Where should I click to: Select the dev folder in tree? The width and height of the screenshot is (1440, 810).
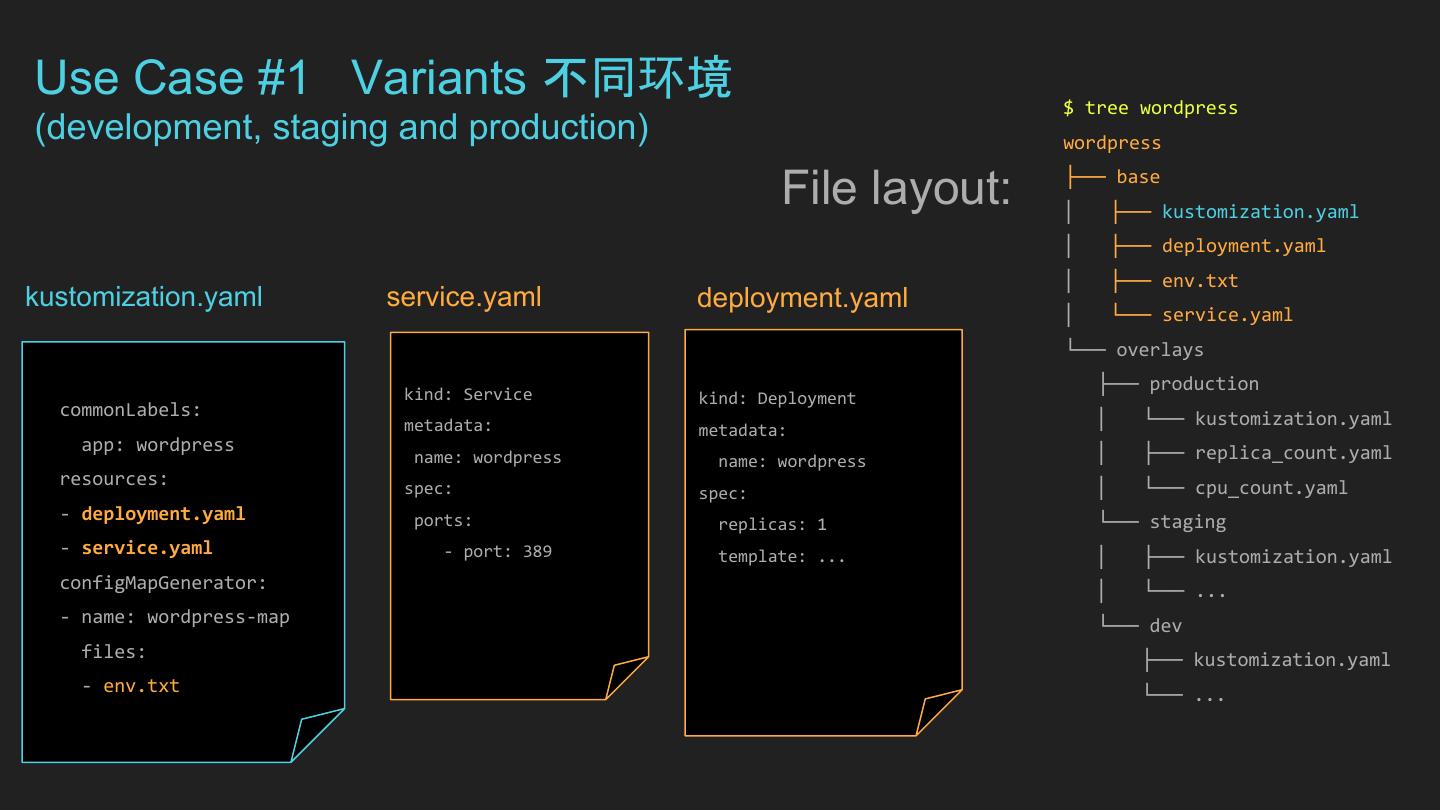[1166, 626]
